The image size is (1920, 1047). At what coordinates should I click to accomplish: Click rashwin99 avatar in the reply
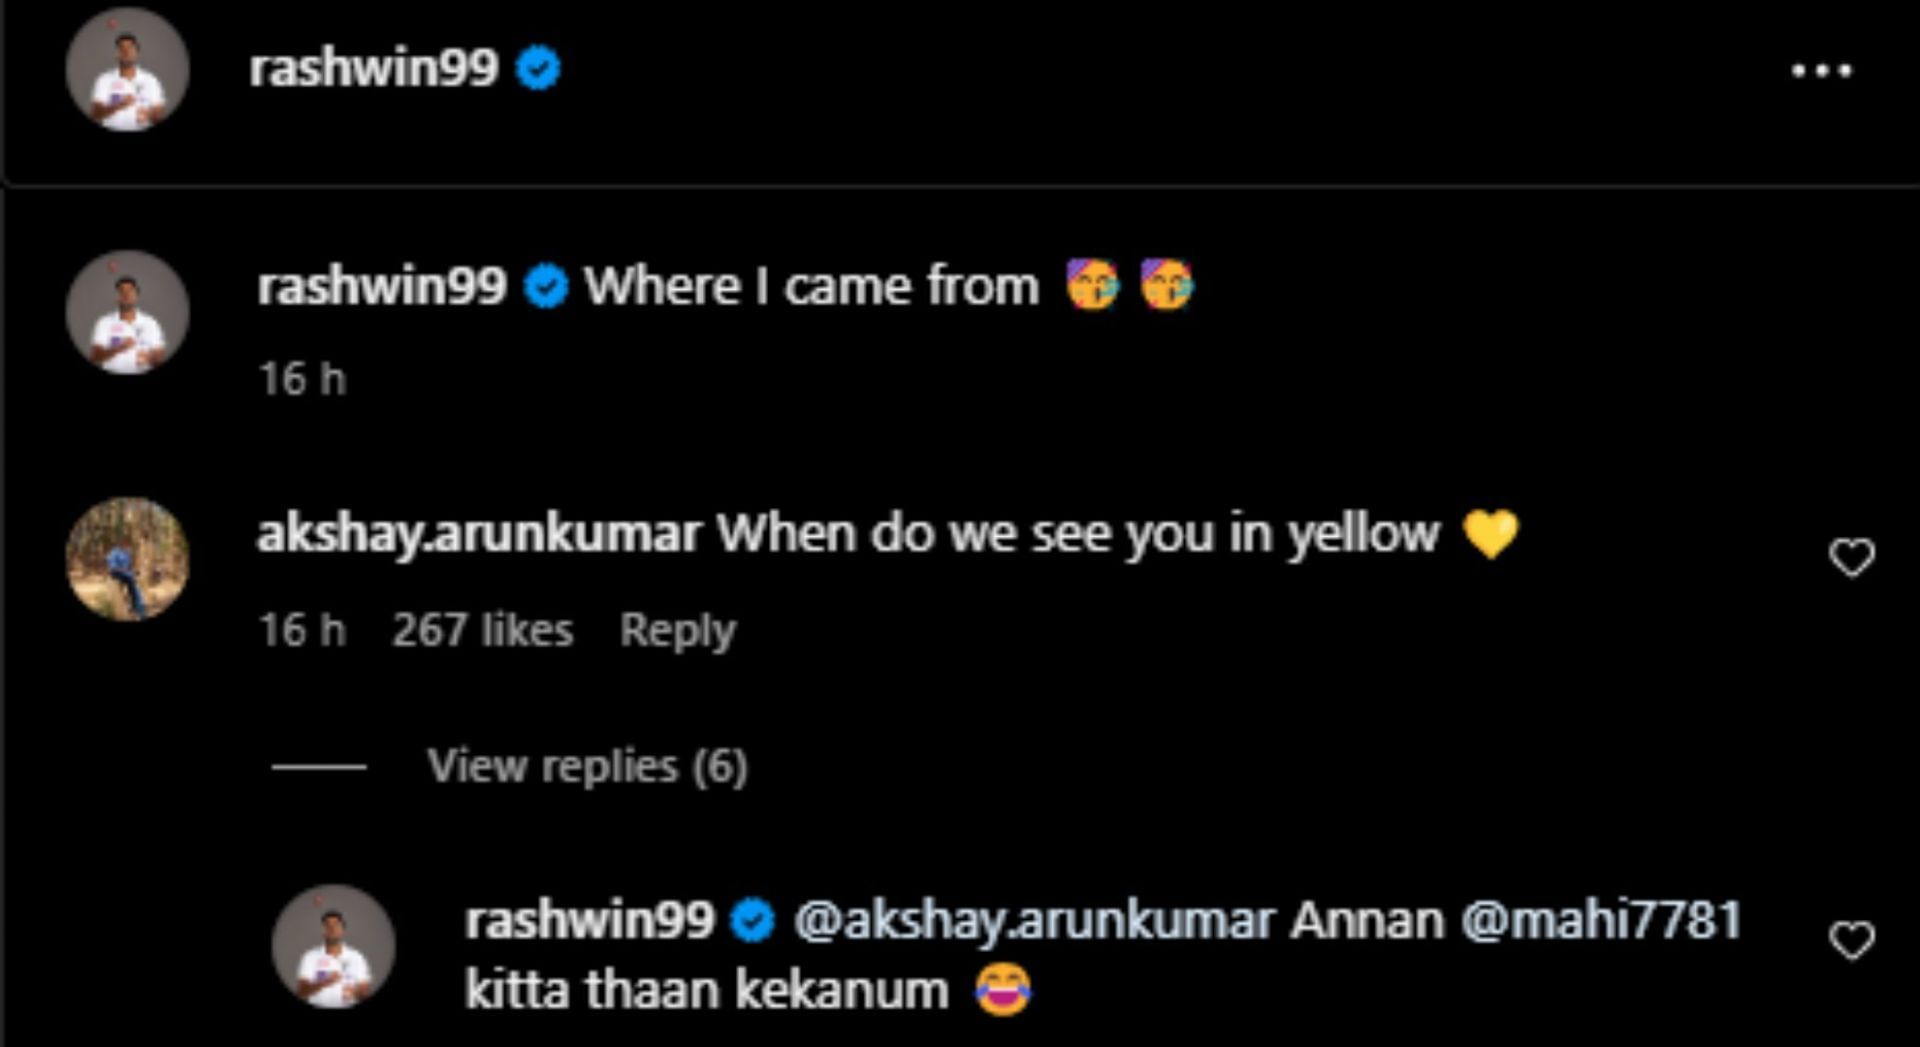(333, 945)
